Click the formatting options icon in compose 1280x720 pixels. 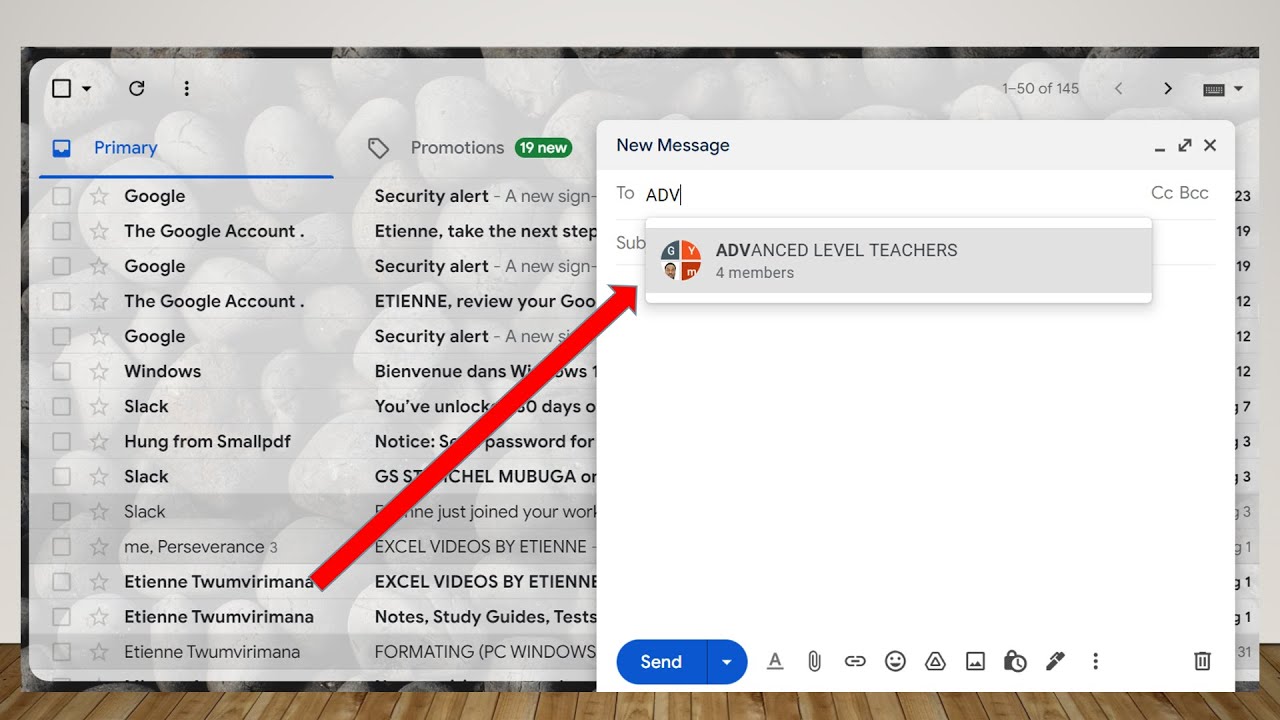point(775,661)
